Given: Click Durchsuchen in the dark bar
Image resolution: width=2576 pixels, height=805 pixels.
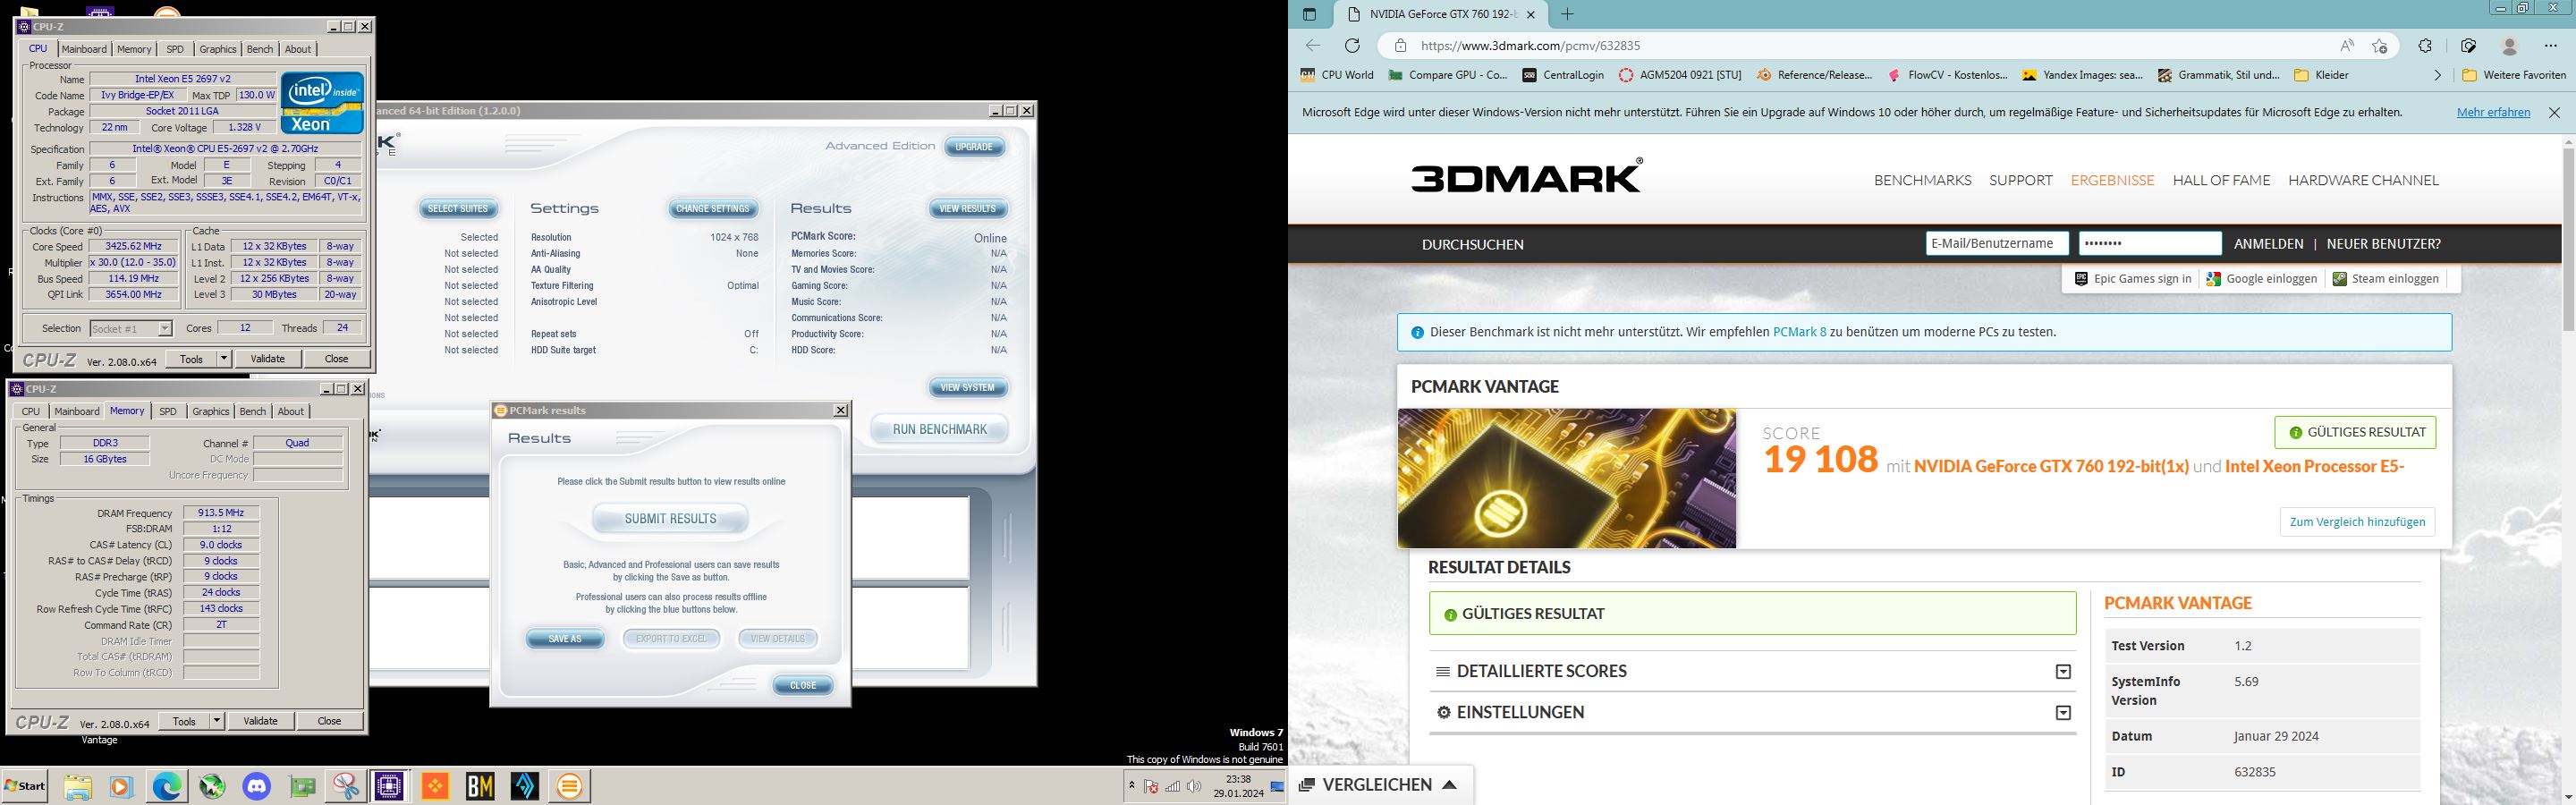Looking at the screenshot, I should click(1472, 245).
